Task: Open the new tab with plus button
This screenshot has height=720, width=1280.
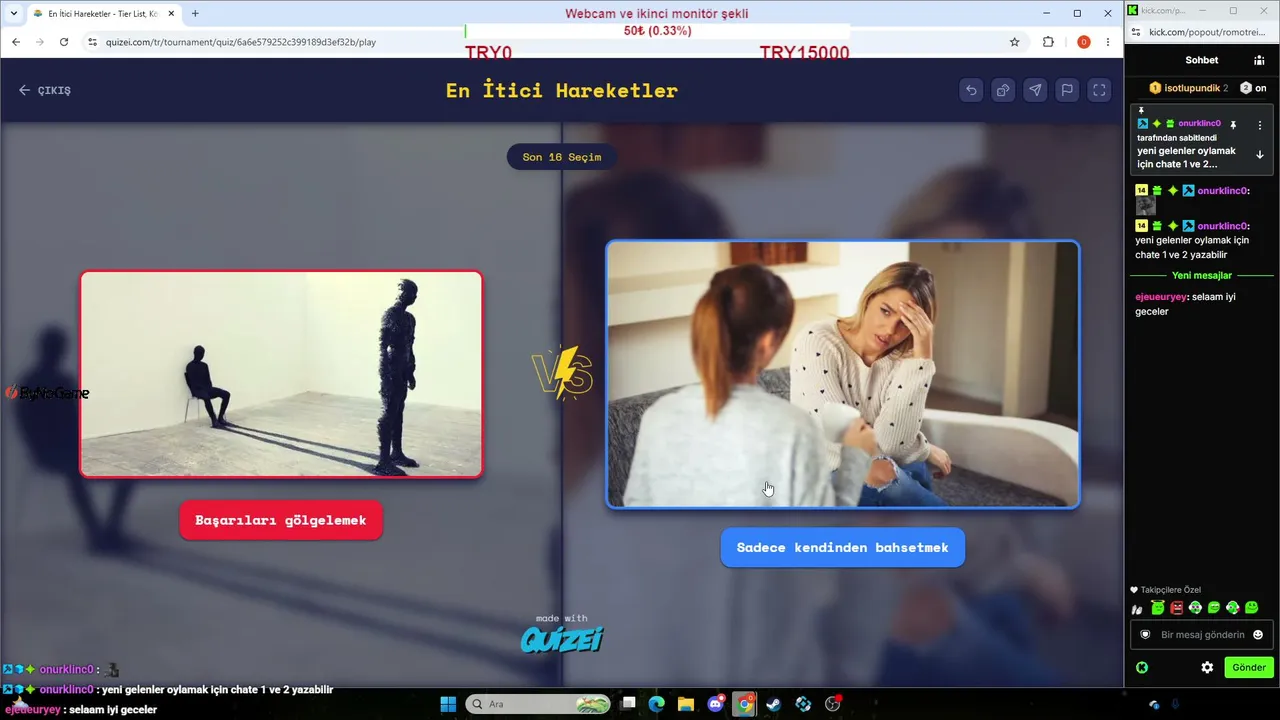Action: click(x=195, y=13)
